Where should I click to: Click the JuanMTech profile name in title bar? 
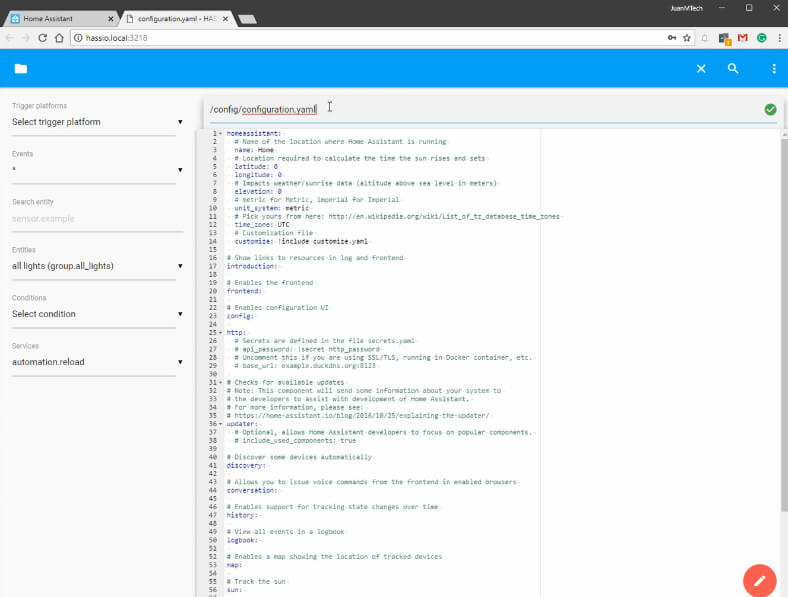[686, 8]
